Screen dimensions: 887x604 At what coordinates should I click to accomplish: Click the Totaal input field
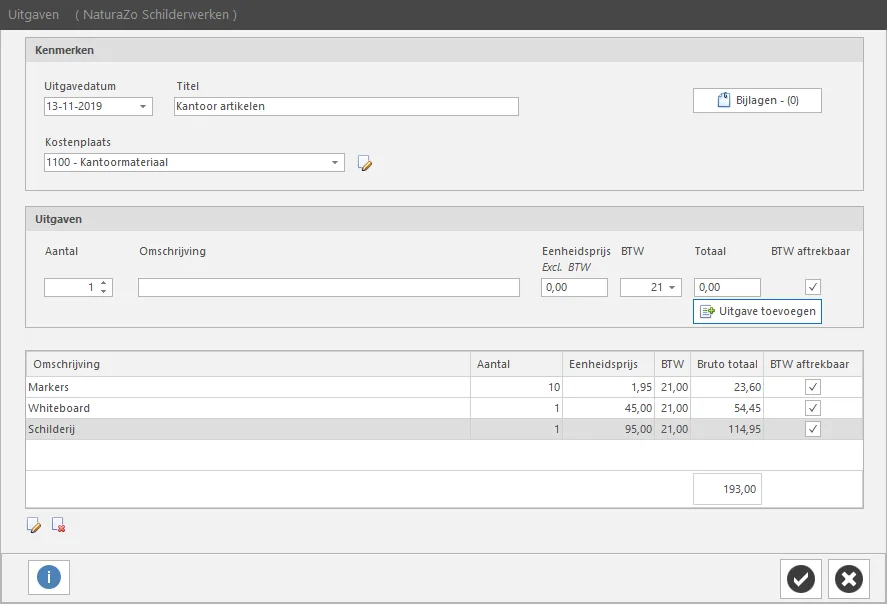727,287
